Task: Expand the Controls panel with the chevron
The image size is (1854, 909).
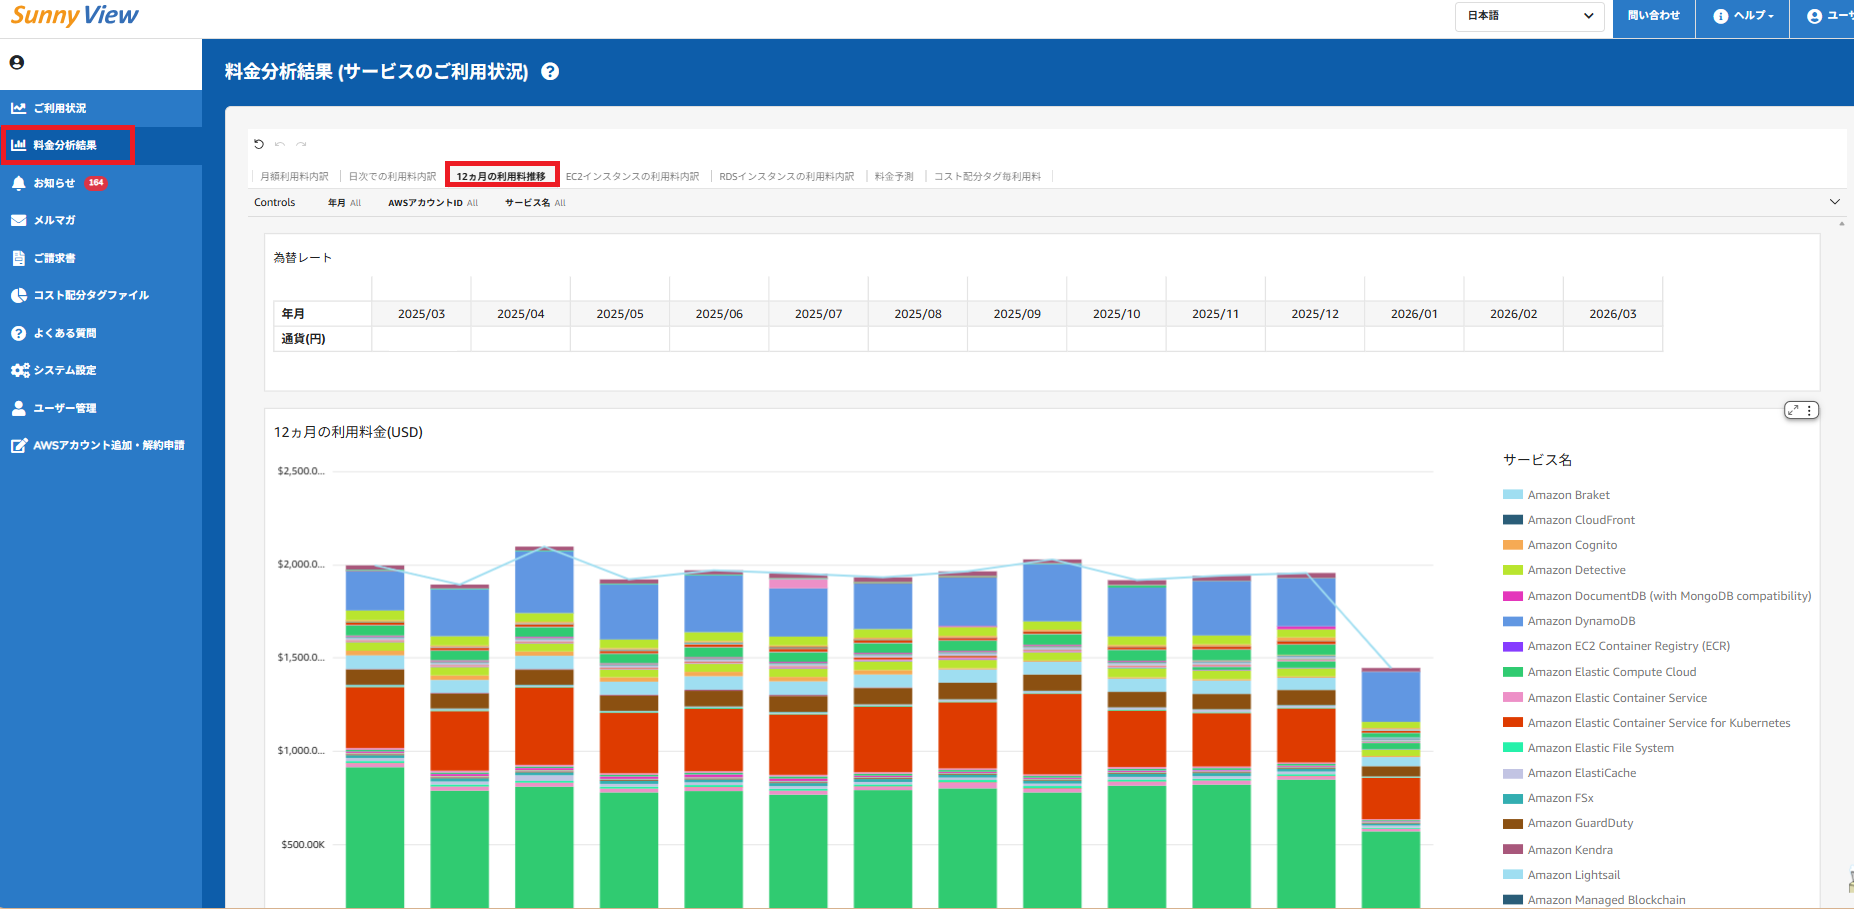Action: pos(1834,202)
